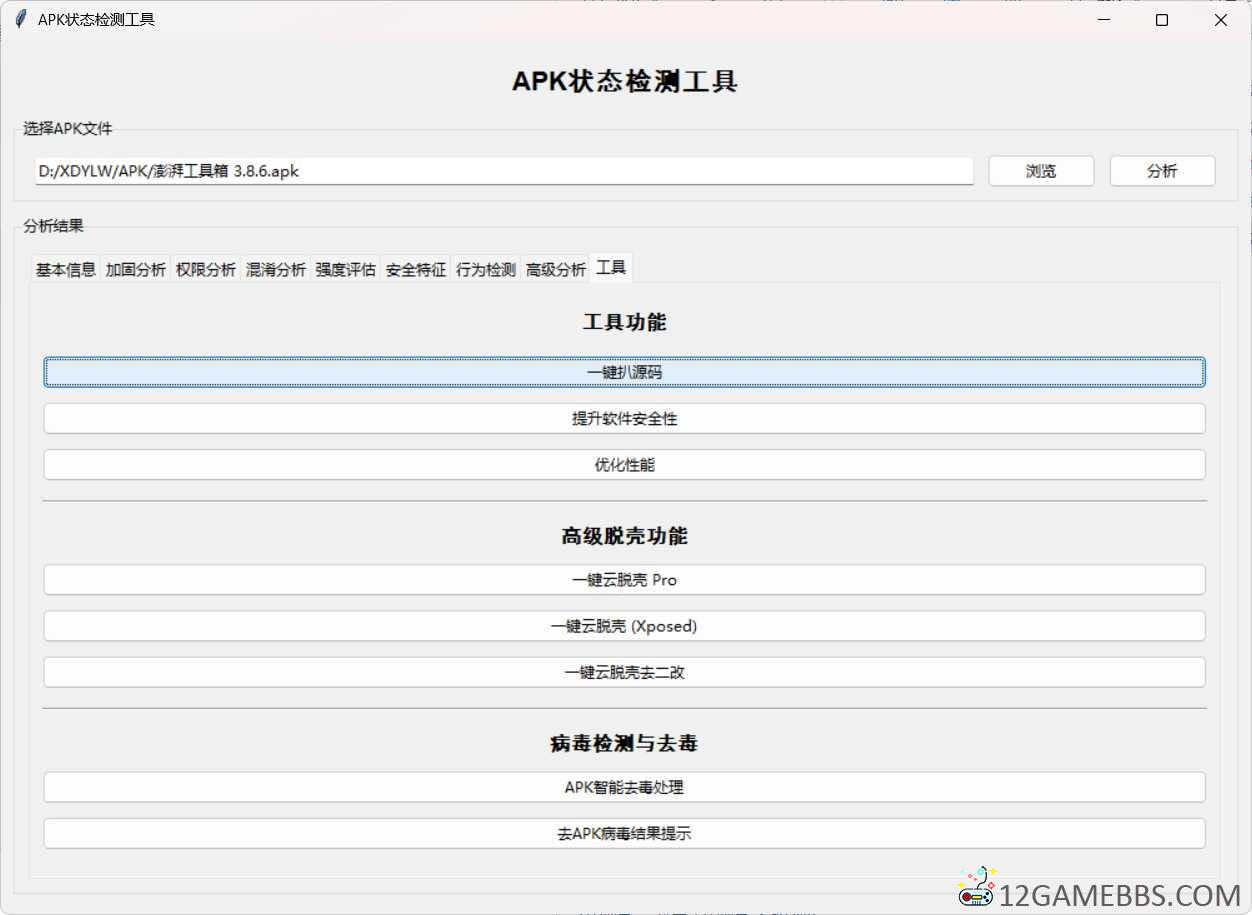Image resolution: width=1252 pixels, height=915 pixels.
Task: Click the 病毒检测与去毒 heading
Action: pyautogui.click(x=624, y=743)
